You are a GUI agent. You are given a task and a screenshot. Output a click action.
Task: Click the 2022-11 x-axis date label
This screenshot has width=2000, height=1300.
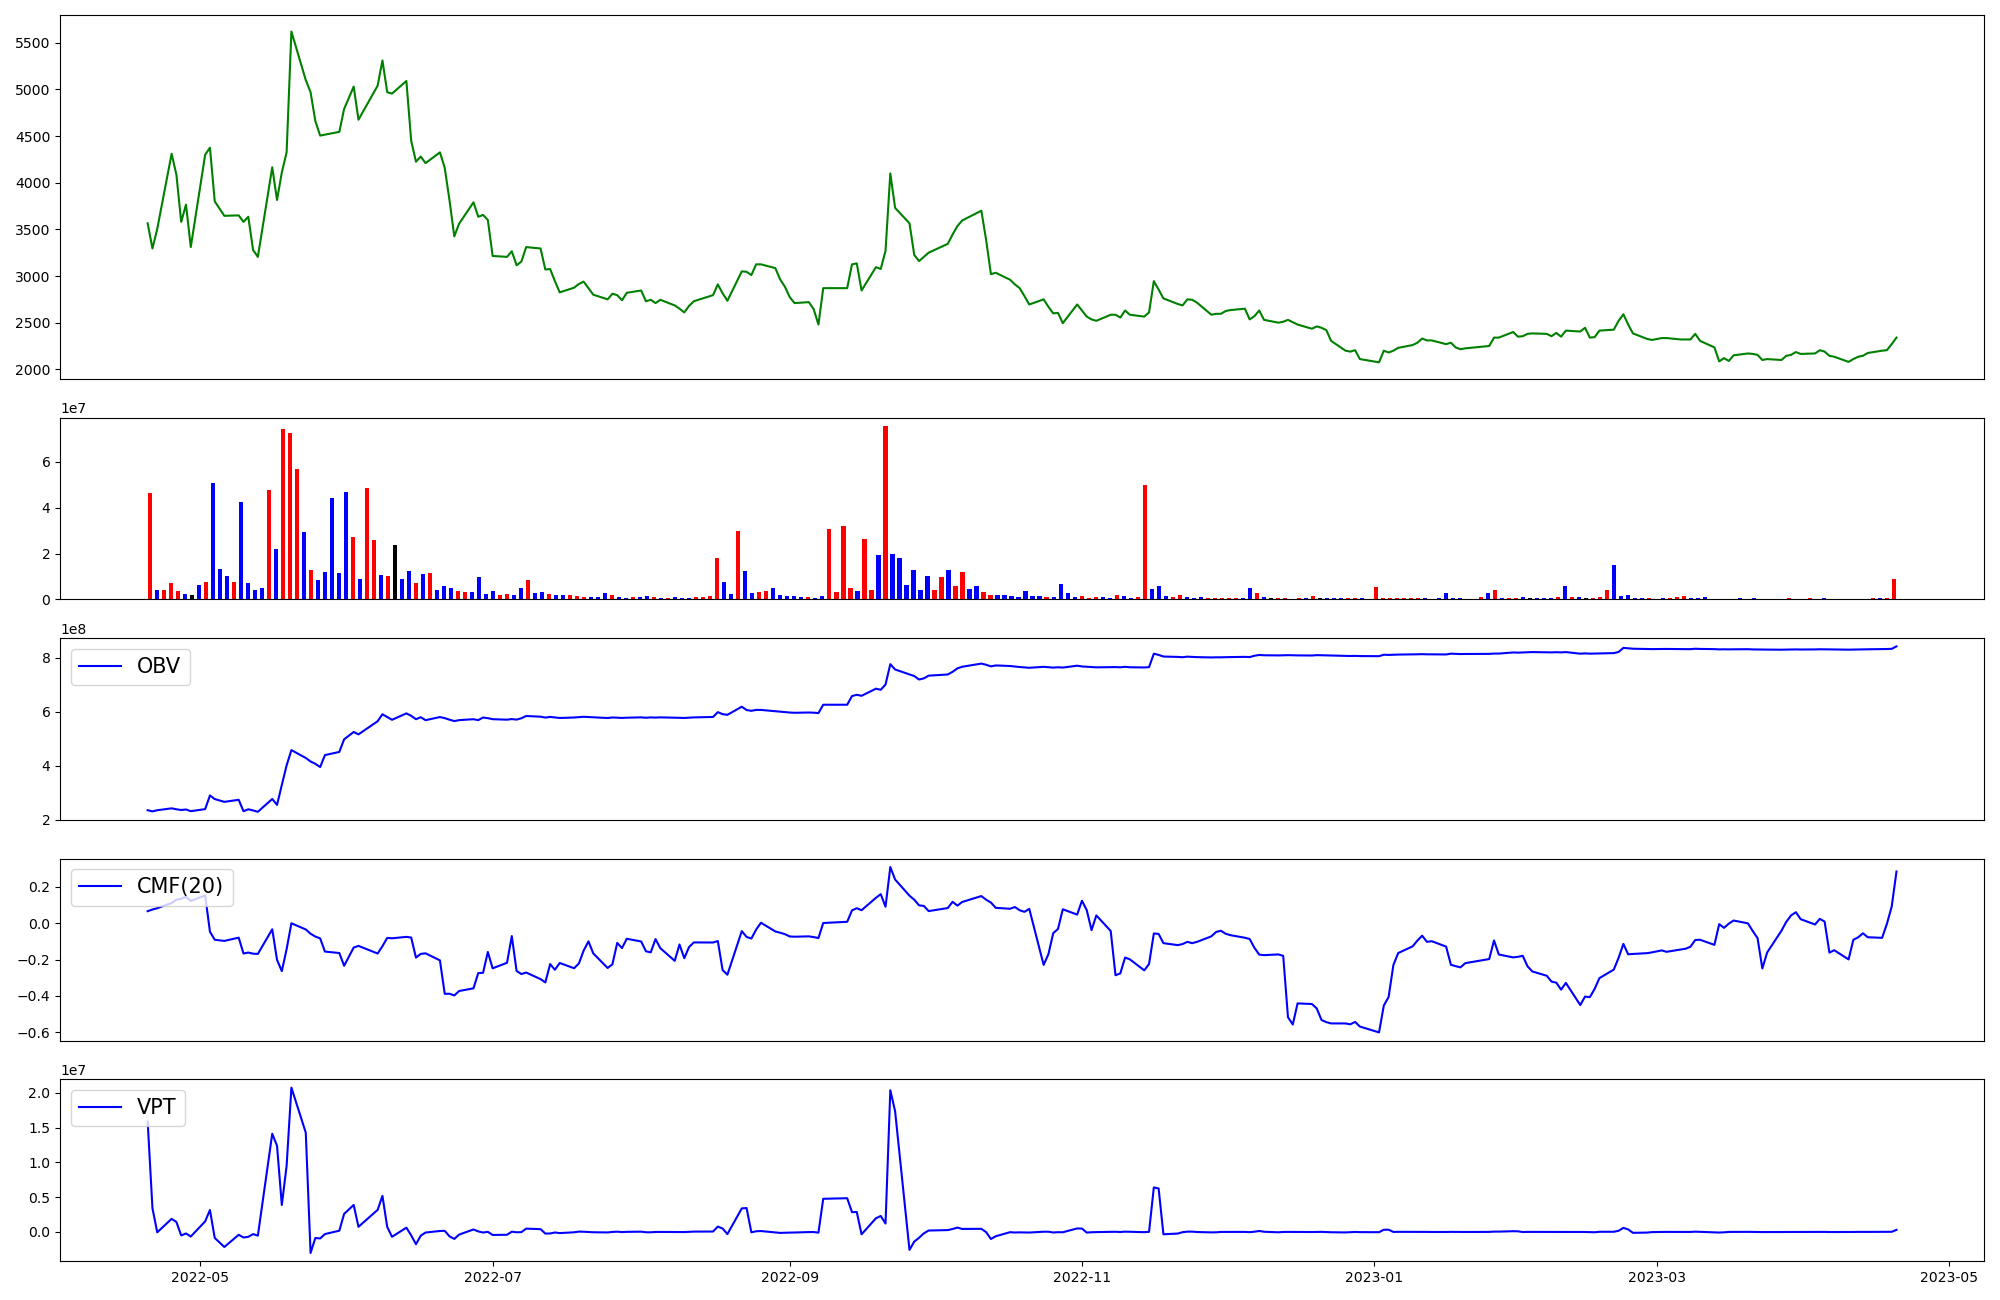[1082, 1277]
